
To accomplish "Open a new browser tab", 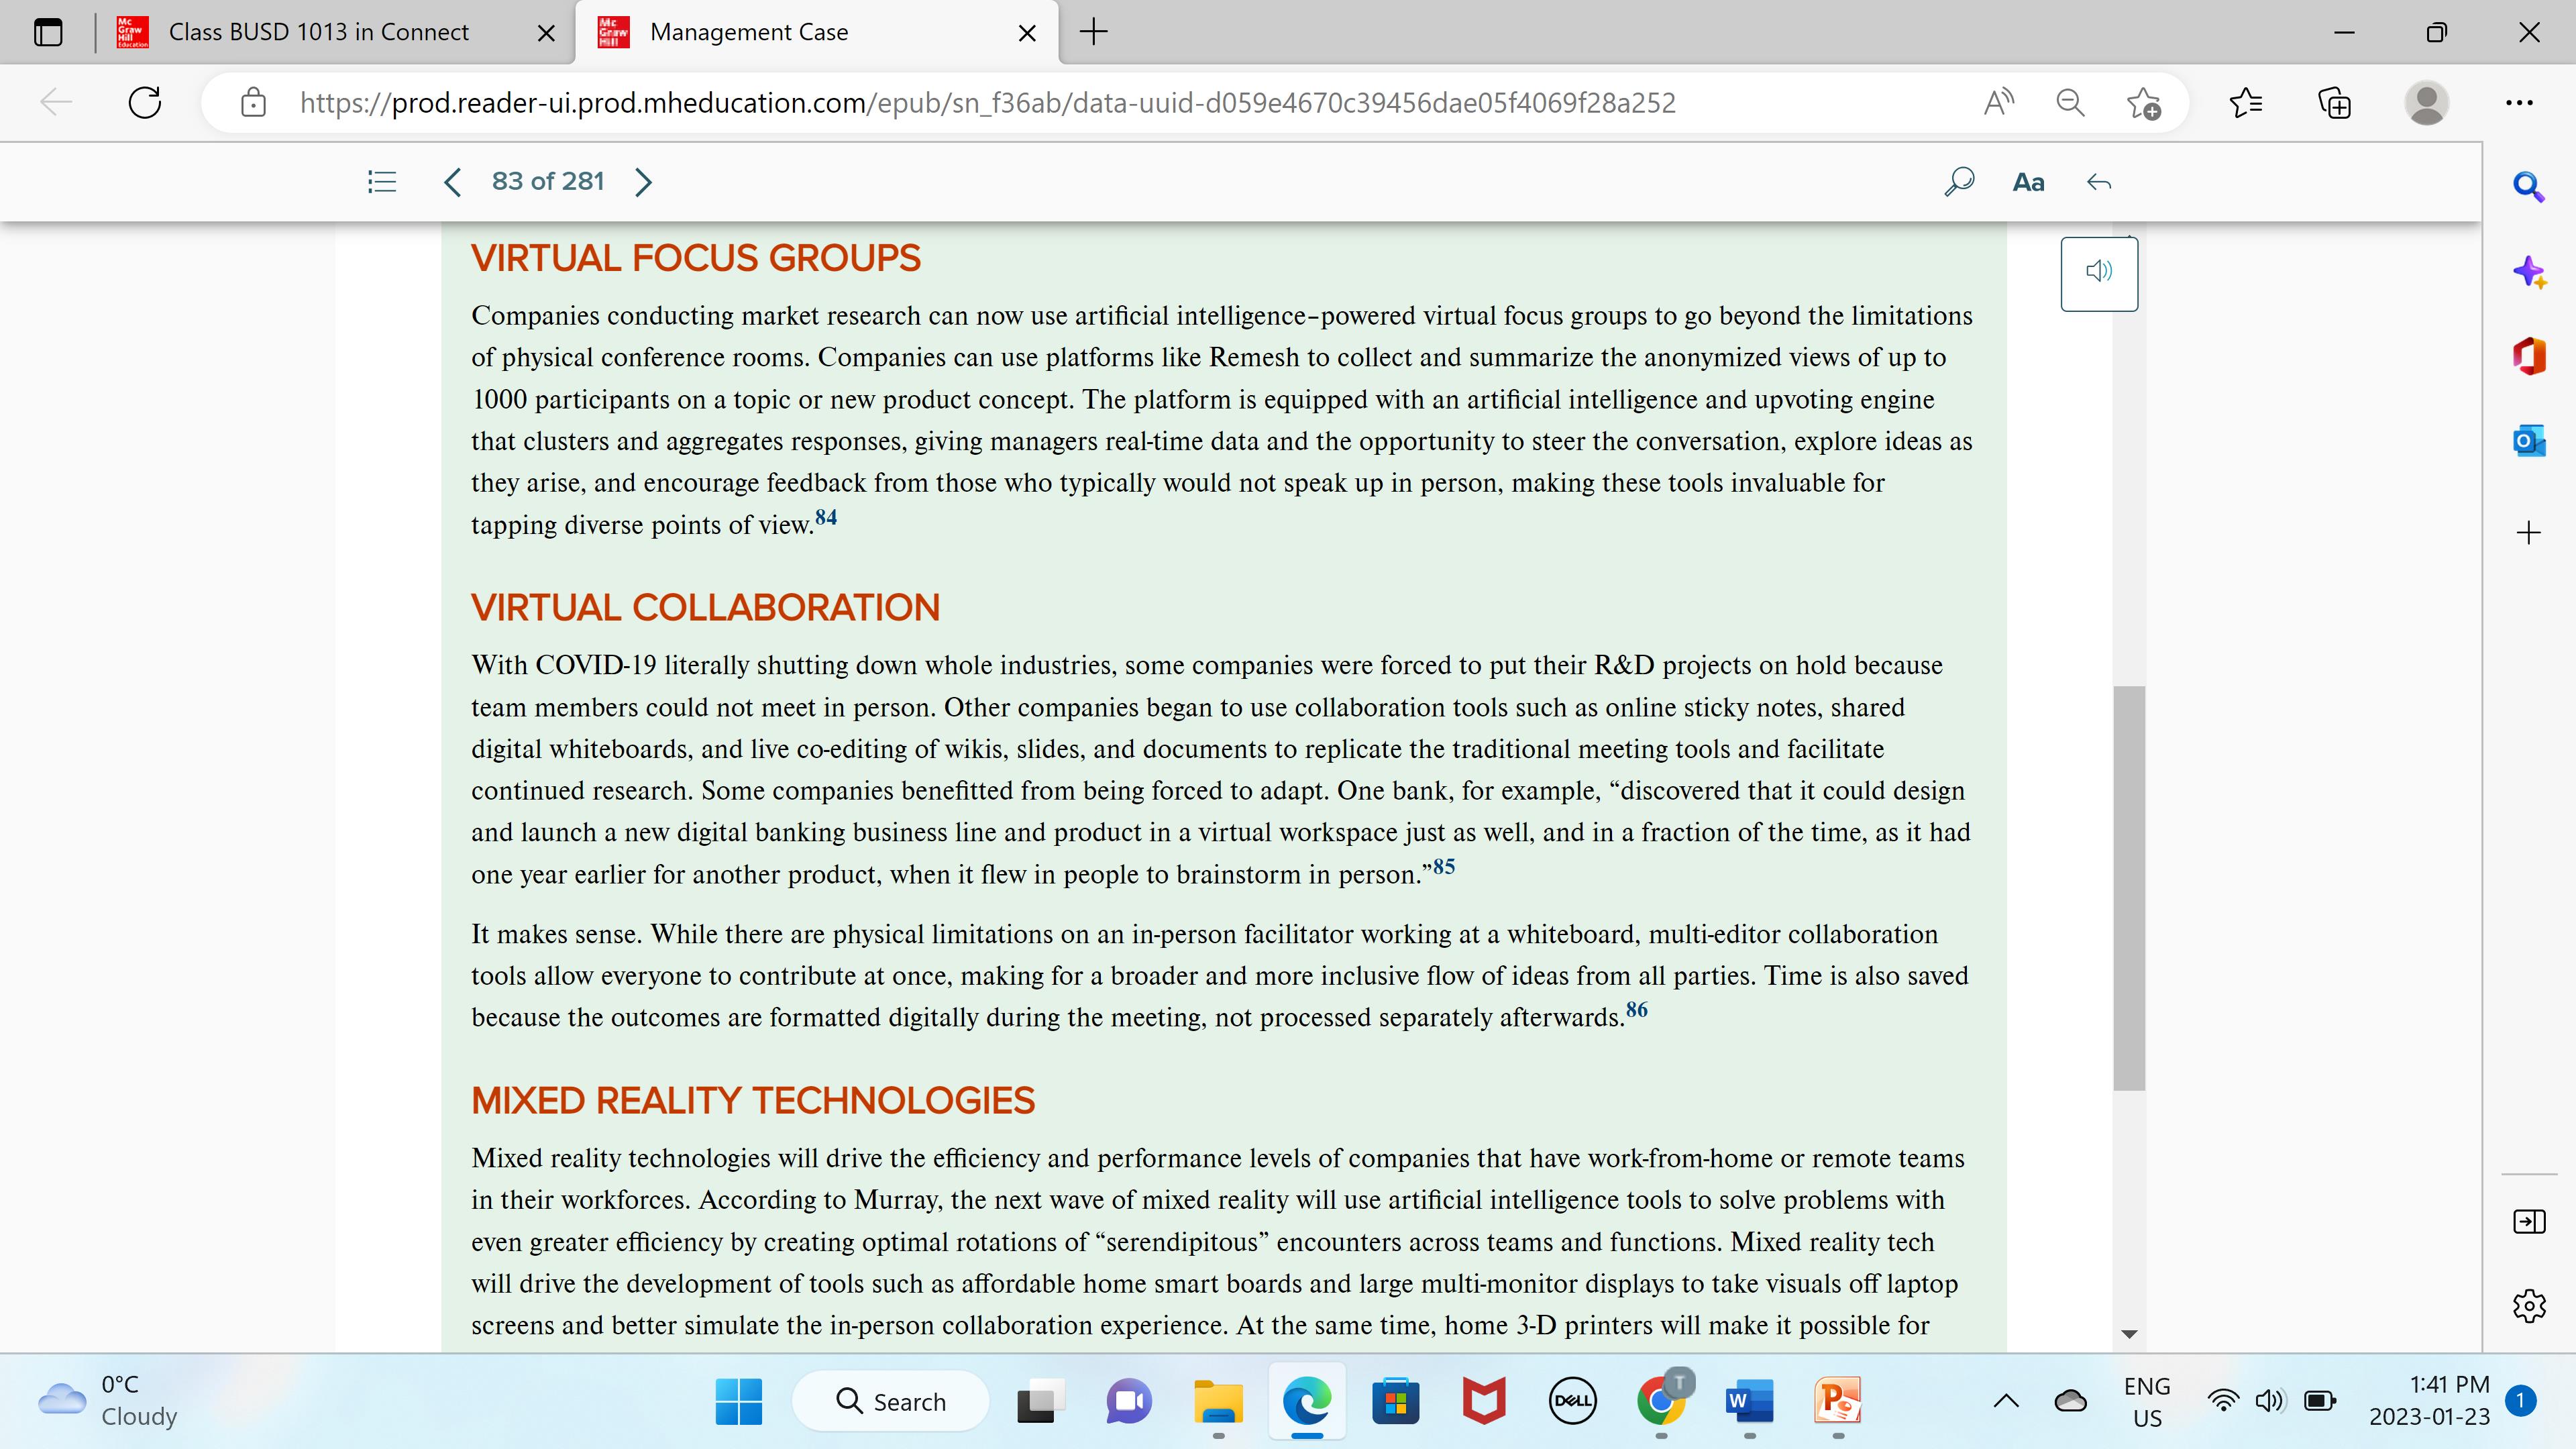I will [1094, 32].
